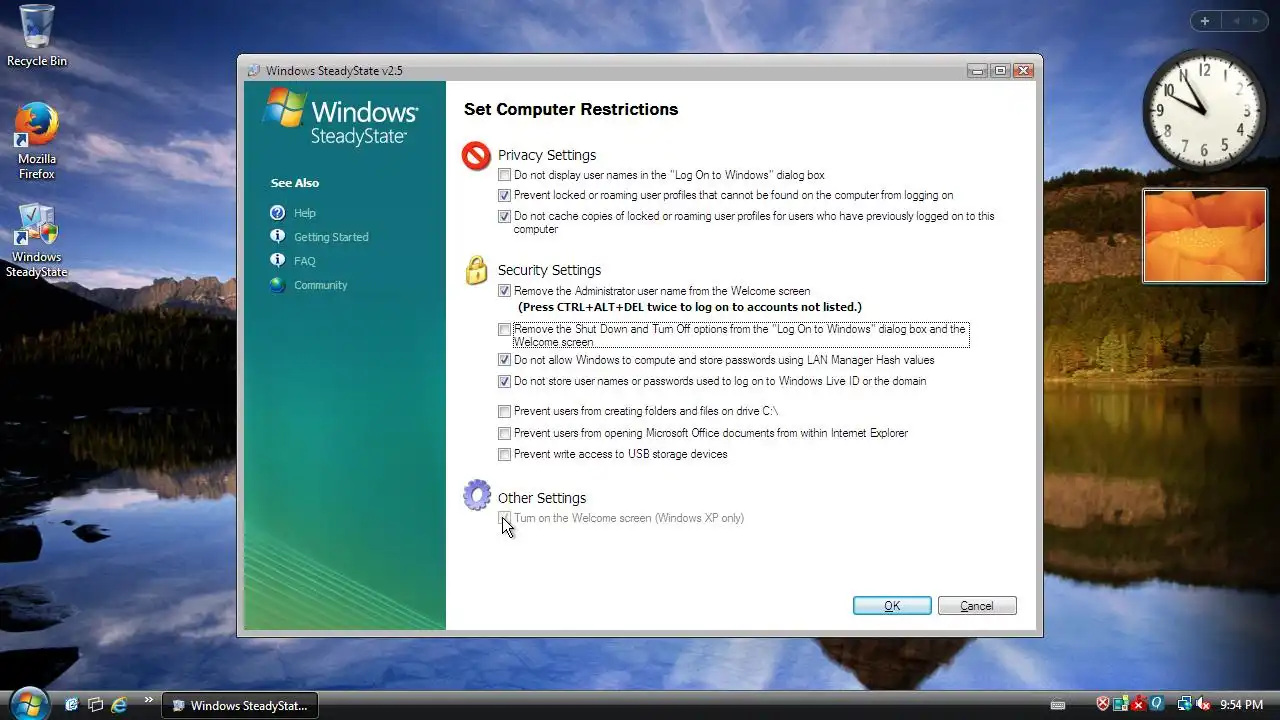The image size is (1280, 720).
Task: Select the Windows SteadyState desktop shortcut
Action: pyautogui.click(x=37, y=241)
